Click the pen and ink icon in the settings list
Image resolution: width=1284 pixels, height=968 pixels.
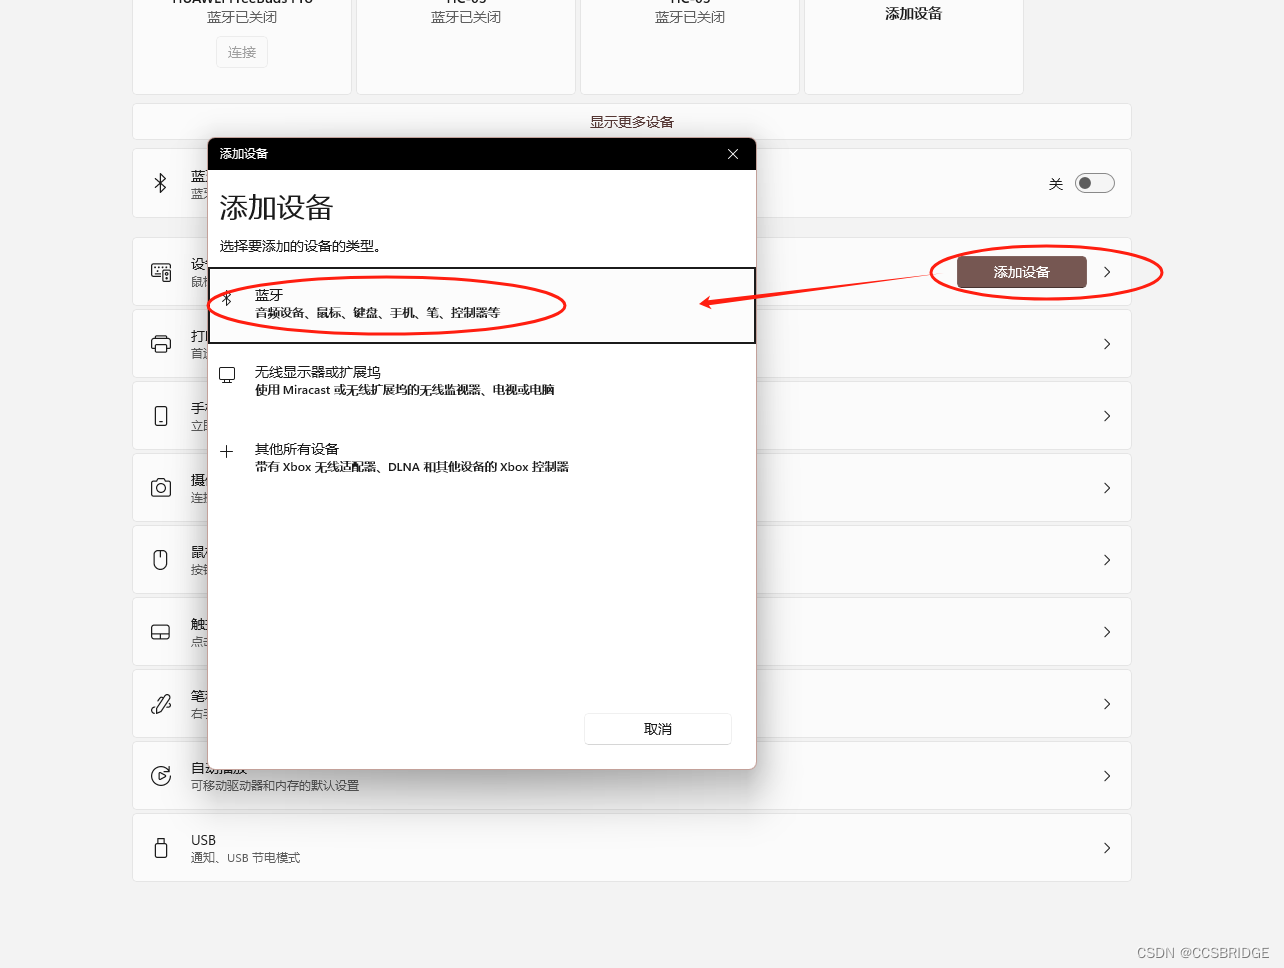[x=161, y=704]
